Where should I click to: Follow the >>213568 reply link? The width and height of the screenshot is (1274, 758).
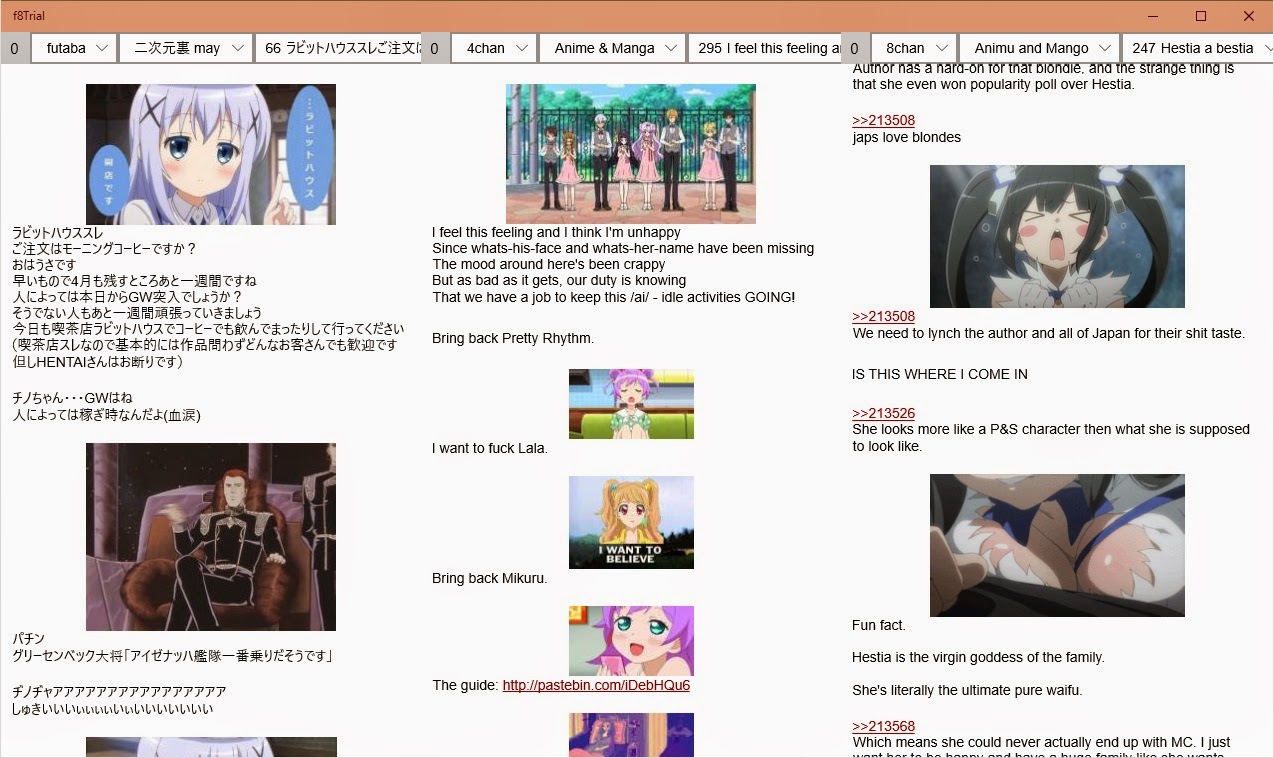coord(883,726)
